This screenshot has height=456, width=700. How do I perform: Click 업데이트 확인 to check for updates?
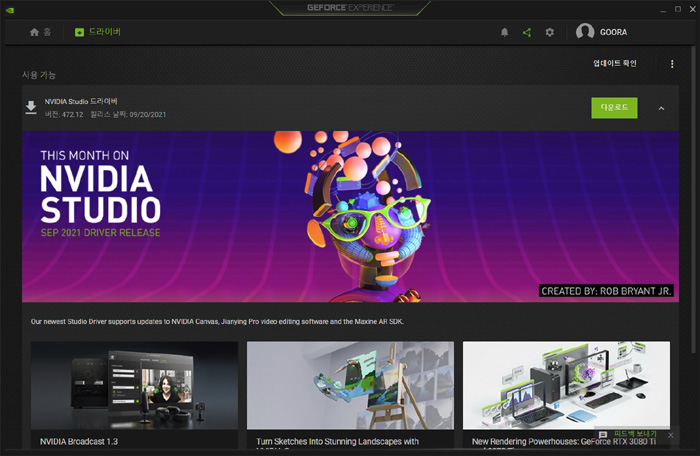click(614, 64)
